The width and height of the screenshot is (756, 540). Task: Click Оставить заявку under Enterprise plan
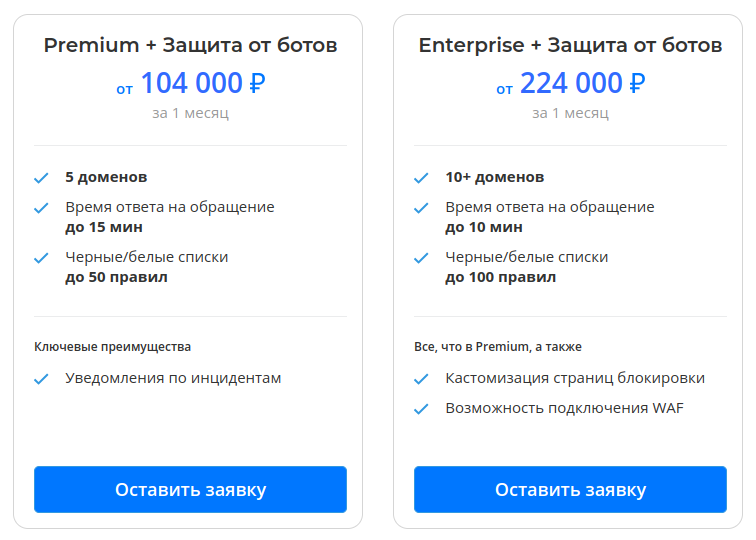[x=570, y=489]
